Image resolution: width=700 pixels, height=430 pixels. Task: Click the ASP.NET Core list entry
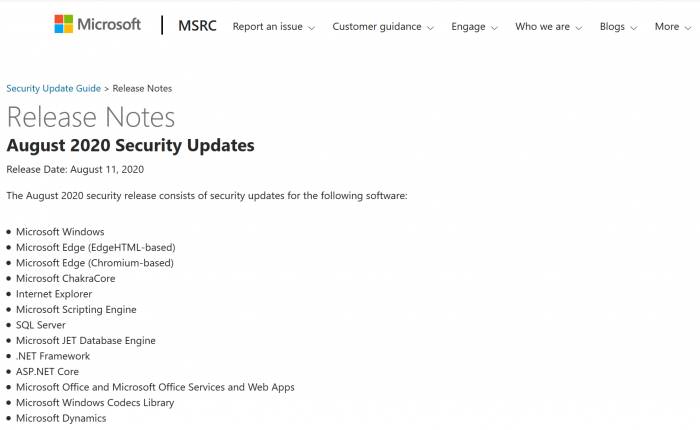(47, 371)
